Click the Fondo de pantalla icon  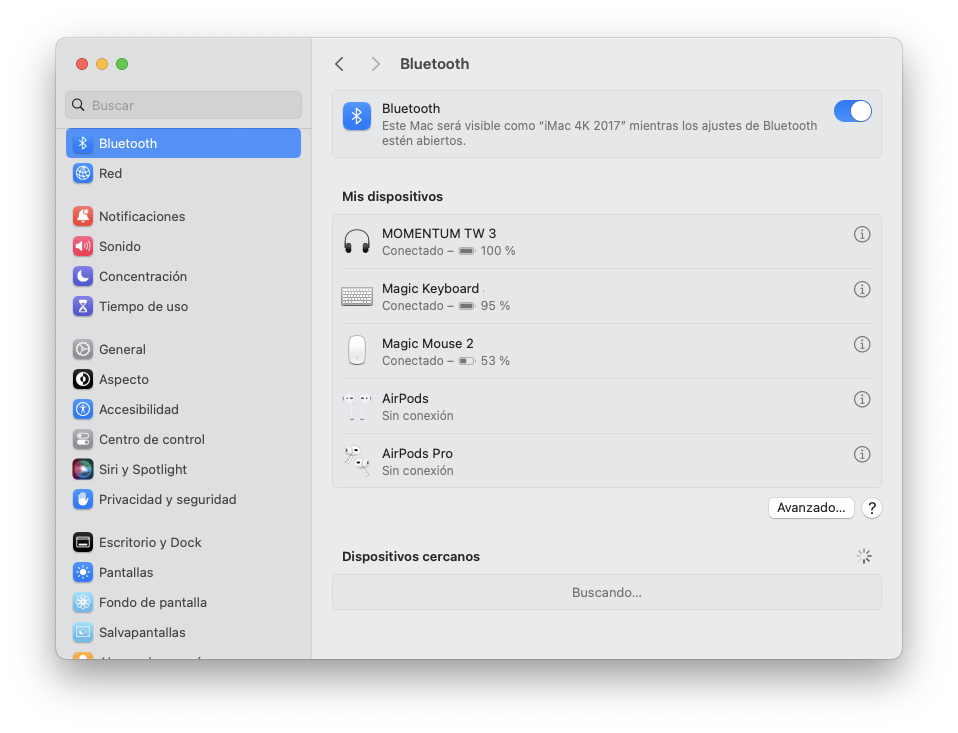point(83,602)
